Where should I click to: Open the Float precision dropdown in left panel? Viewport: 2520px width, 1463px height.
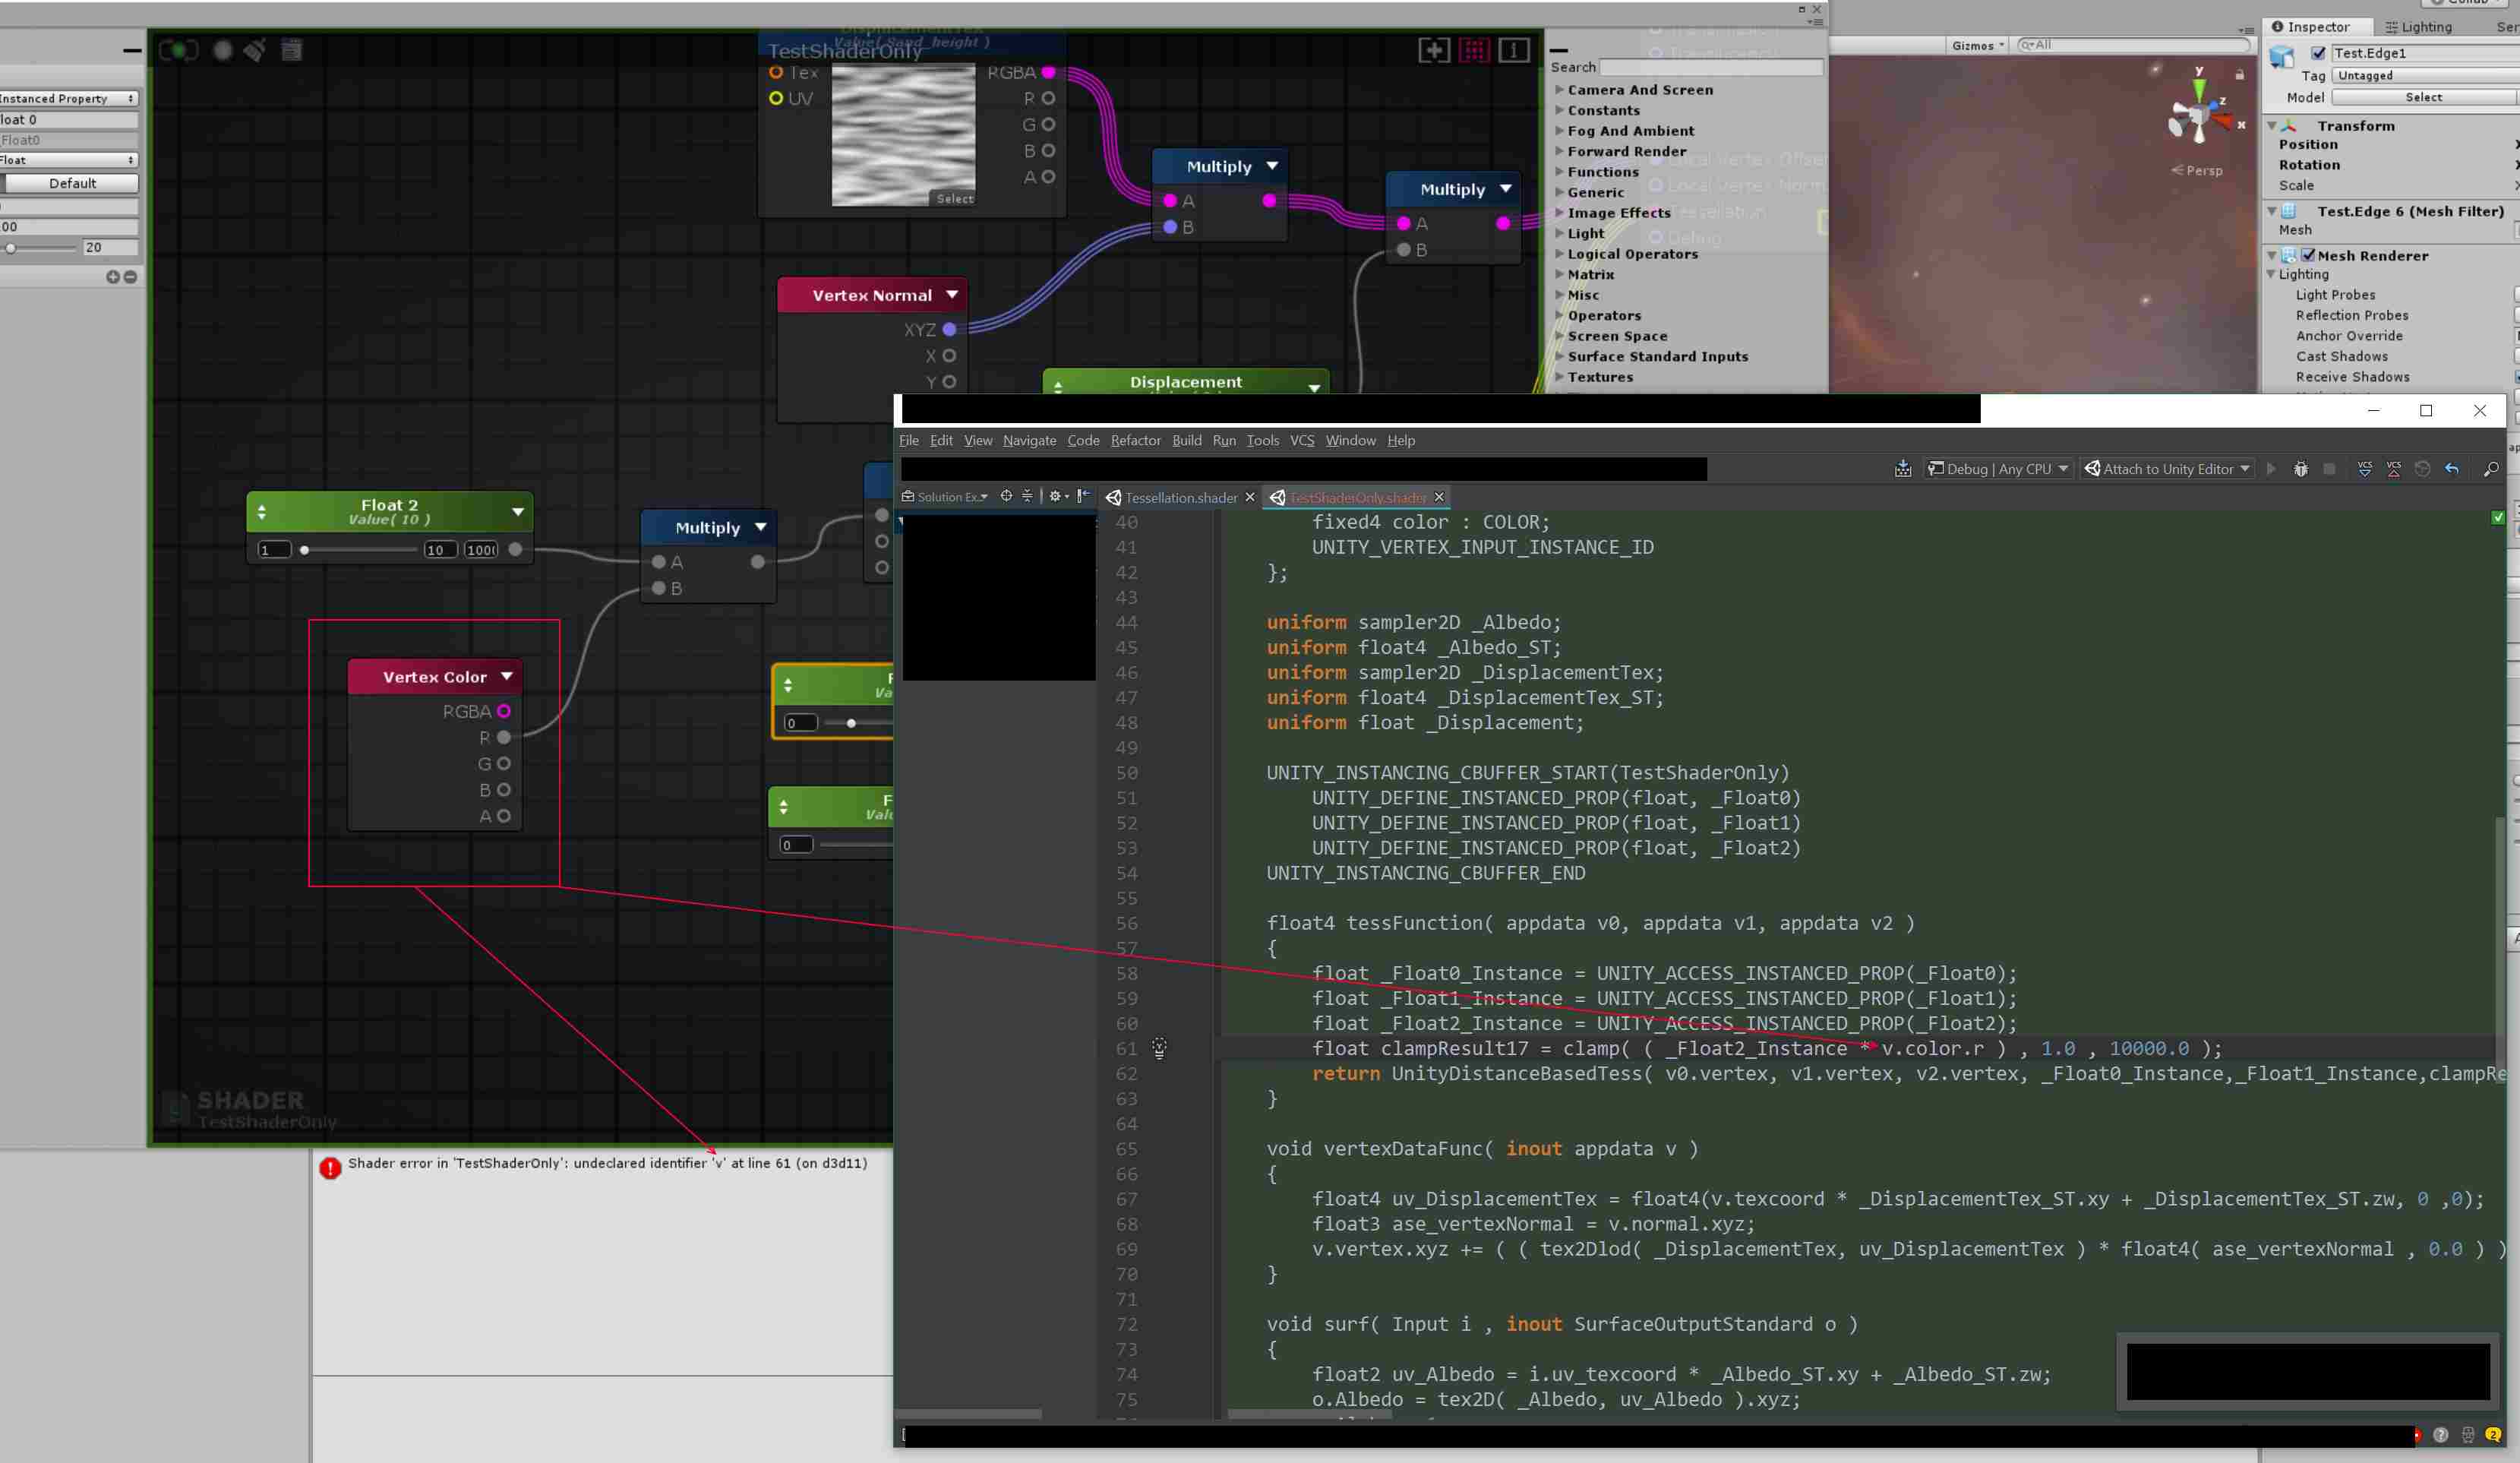click(x=68, y=160)
